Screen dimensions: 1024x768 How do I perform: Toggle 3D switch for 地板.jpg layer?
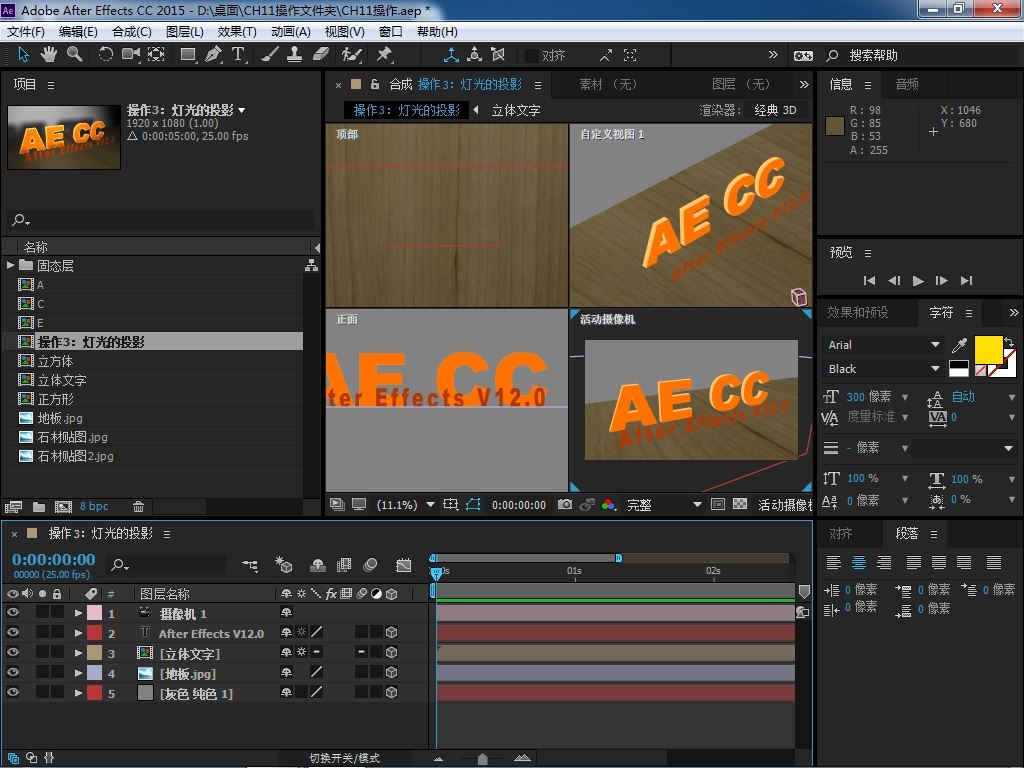tap(391, 672)
